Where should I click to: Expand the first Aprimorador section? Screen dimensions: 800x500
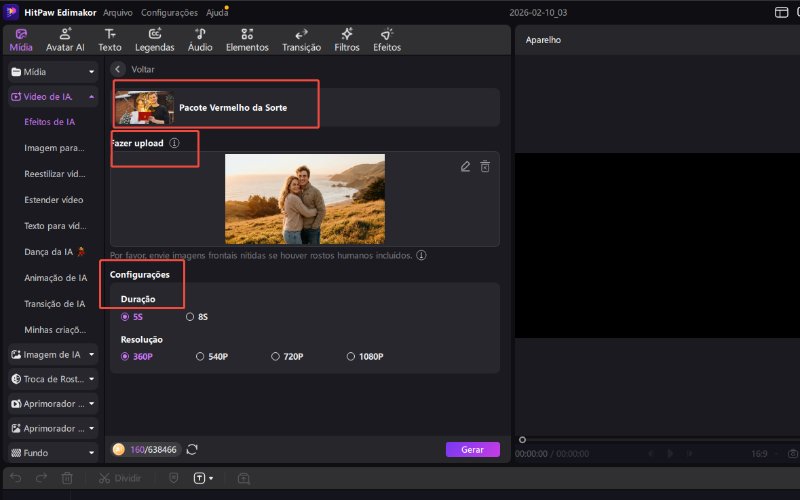(x=53, y=404)
